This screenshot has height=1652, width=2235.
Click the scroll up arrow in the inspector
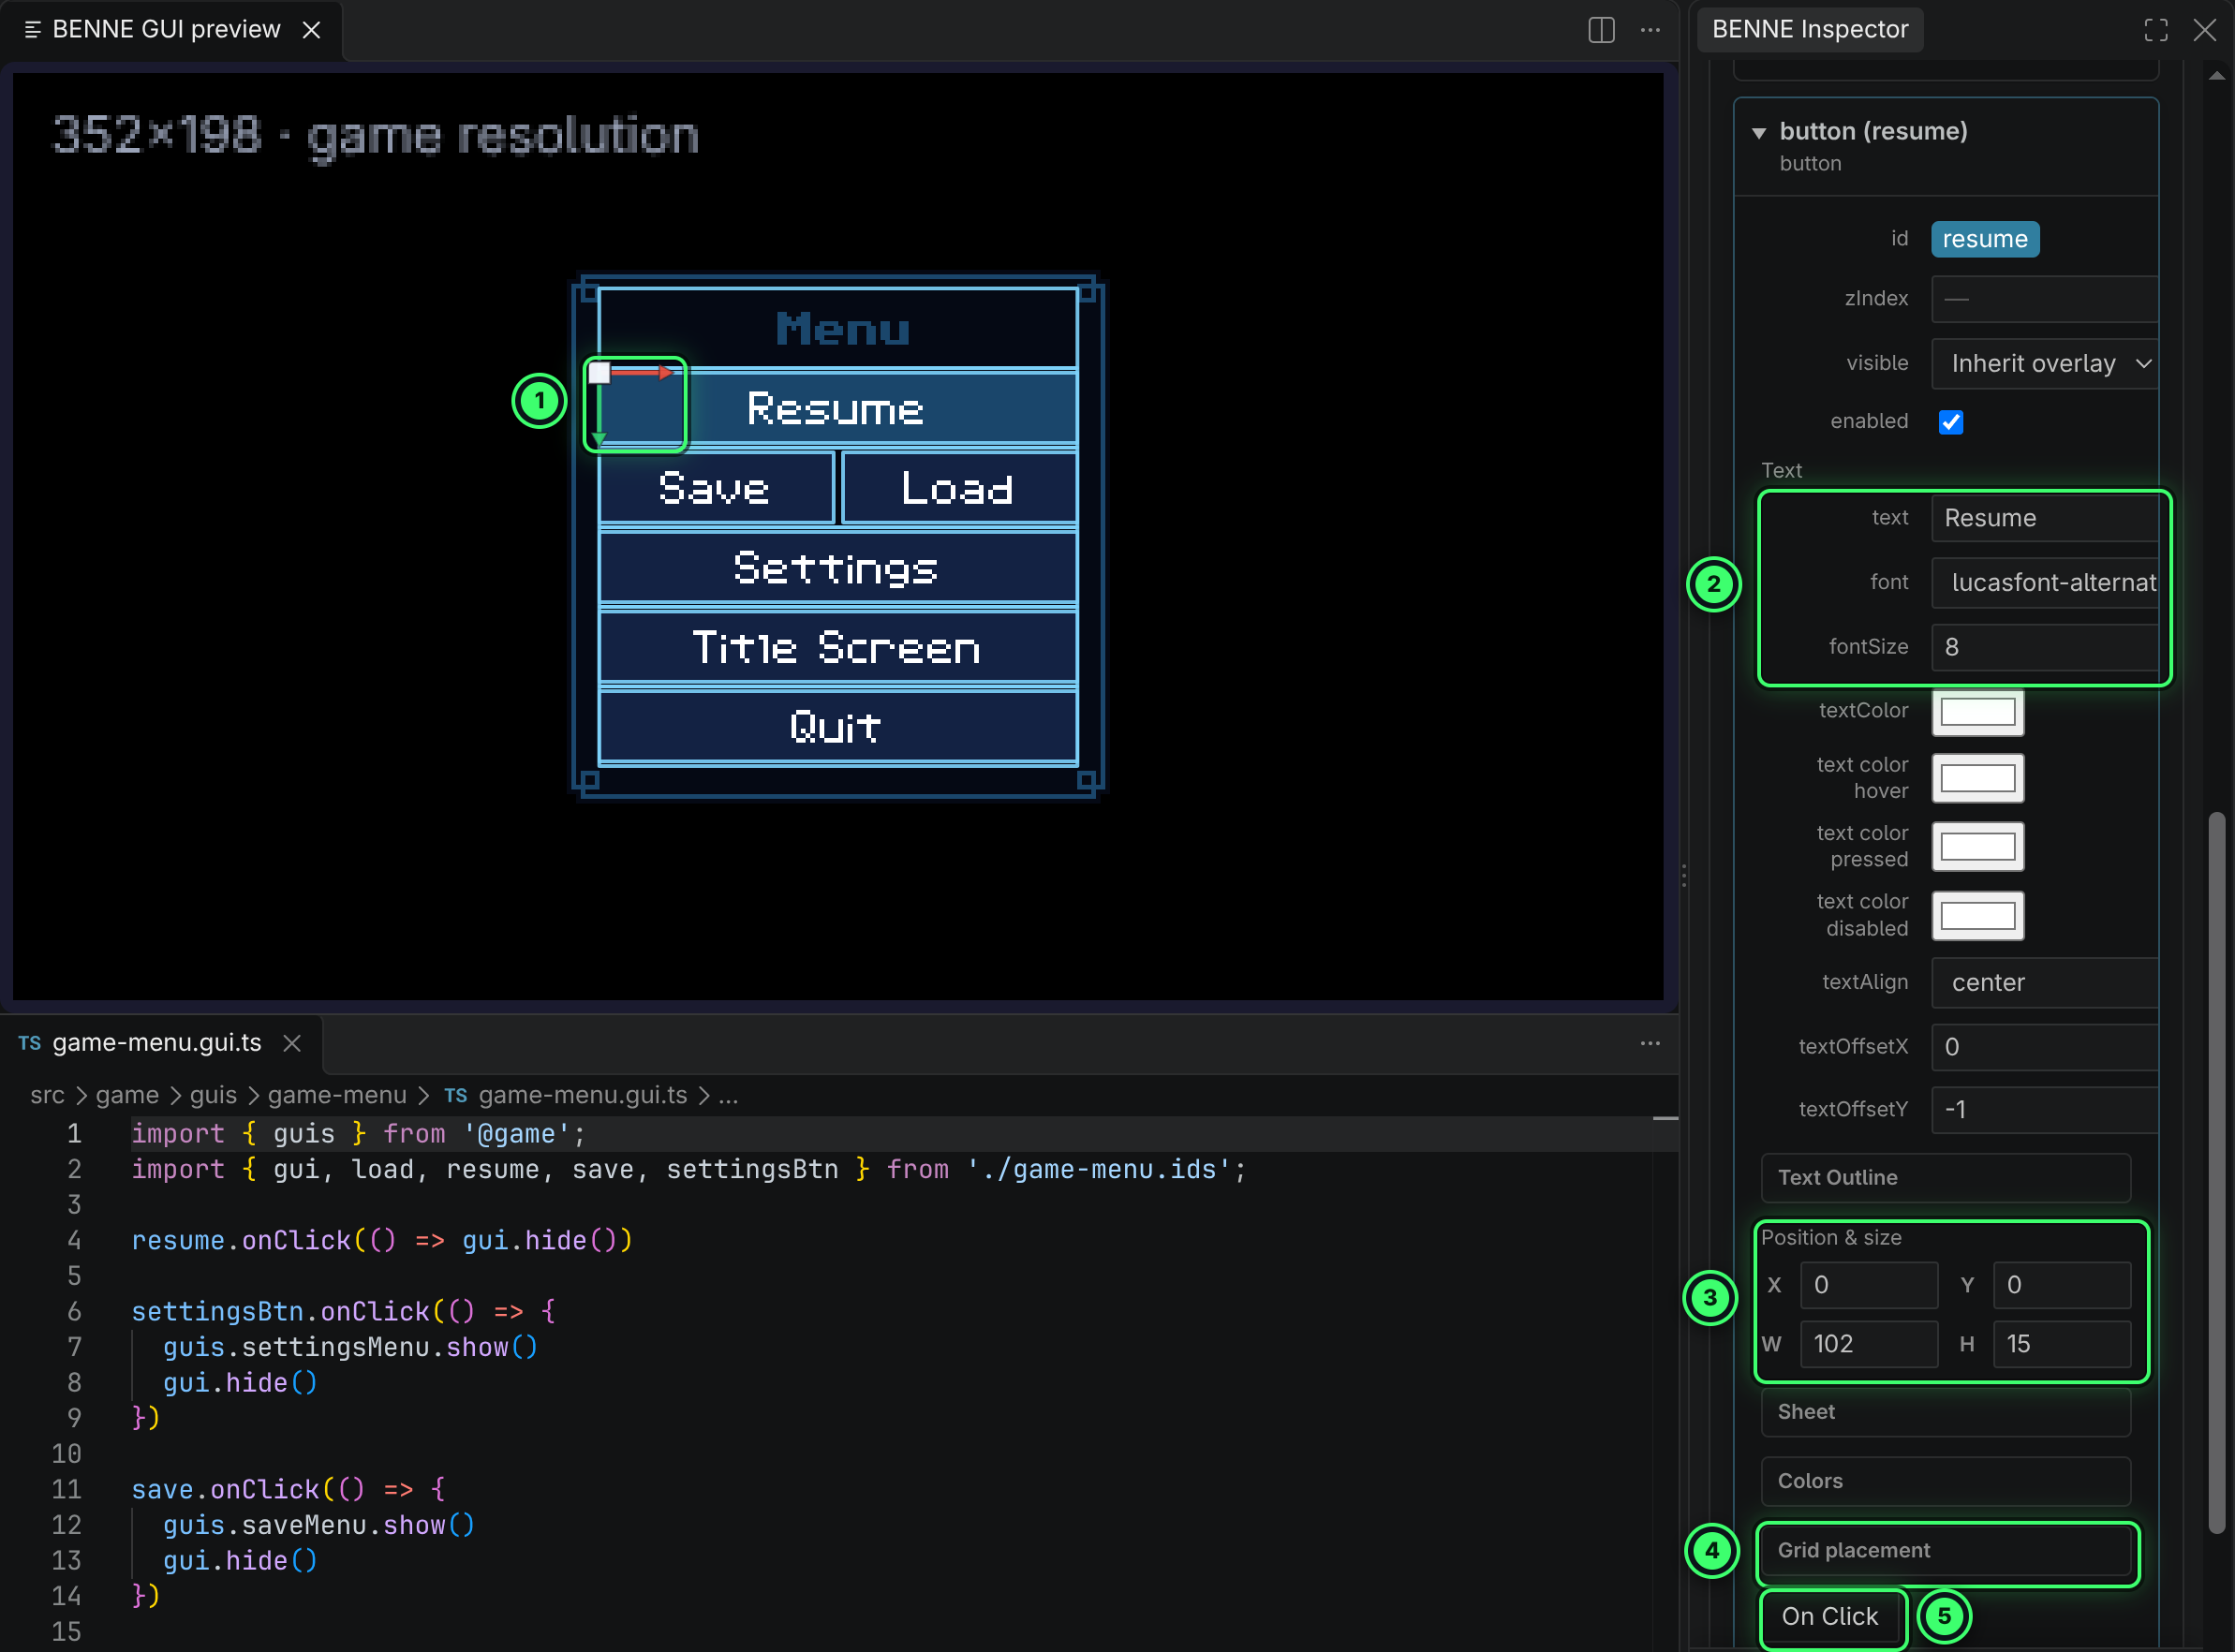click(2216, 76)
